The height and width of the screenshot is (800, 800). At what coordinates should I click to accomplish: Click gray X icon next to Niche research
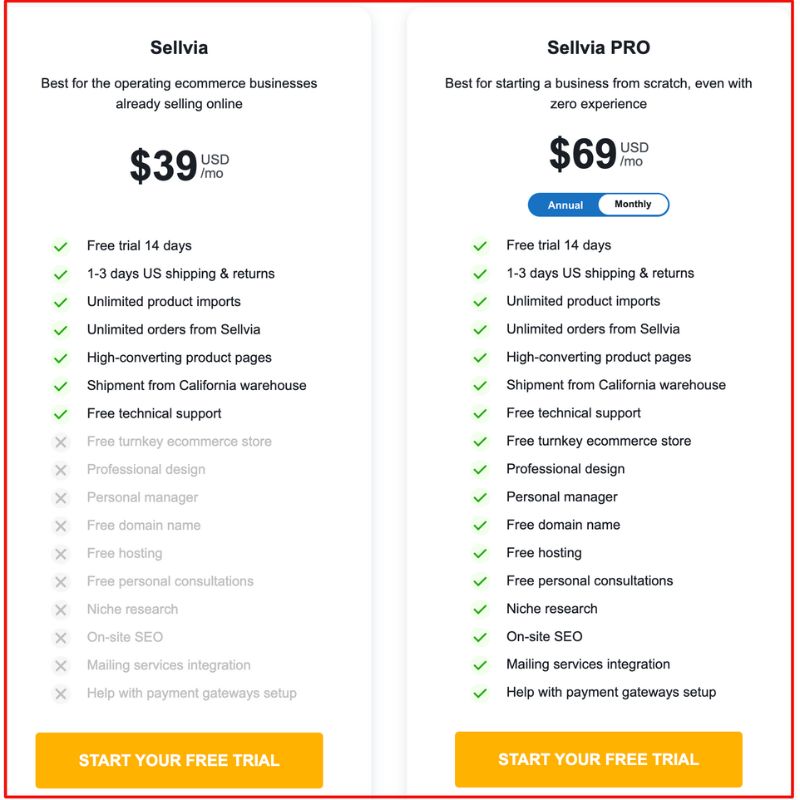coord(61,610)
